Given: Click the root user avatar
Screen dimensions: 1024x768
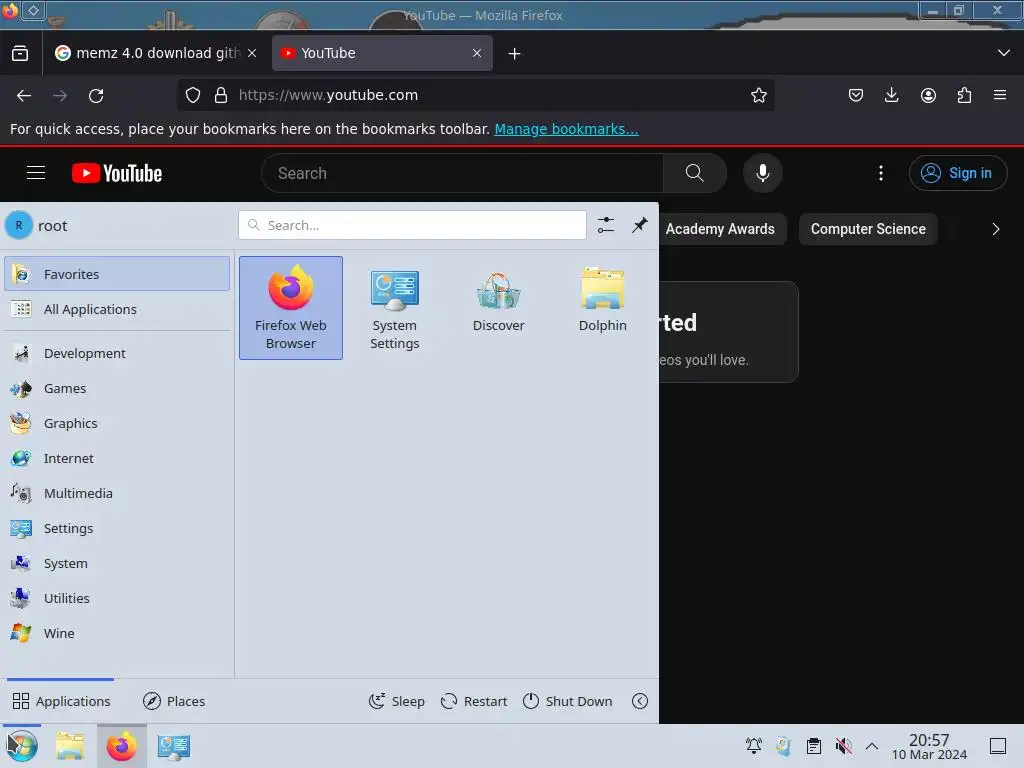Looking at the screenshot, I should pos(19,225).
